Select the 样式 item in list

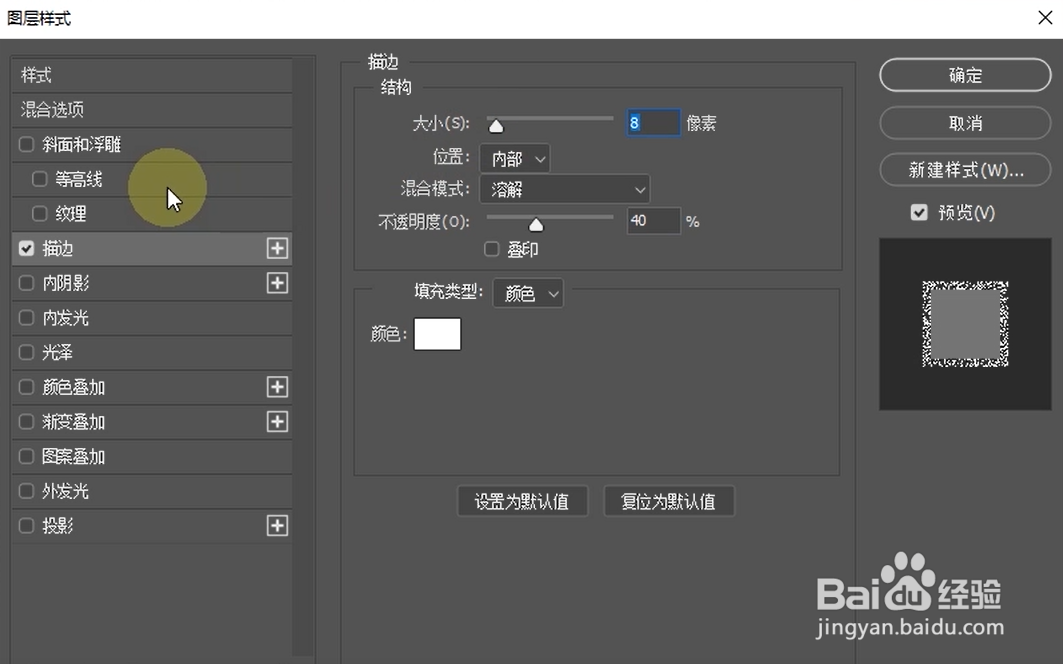tap(153, 75)
